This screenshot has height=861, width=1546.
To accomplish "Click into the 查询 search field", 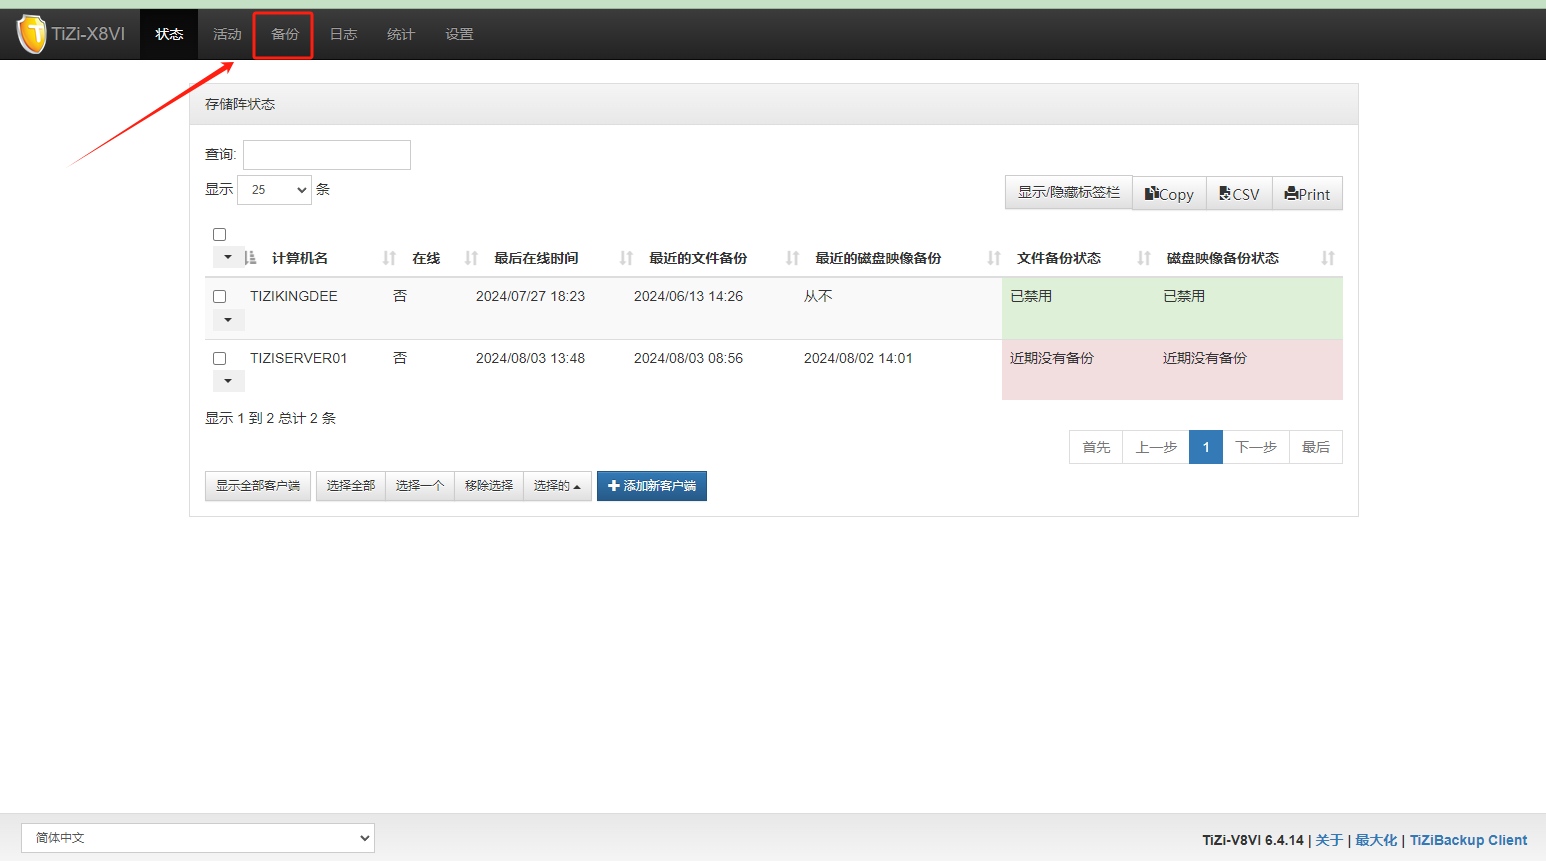I will point(327,155).
